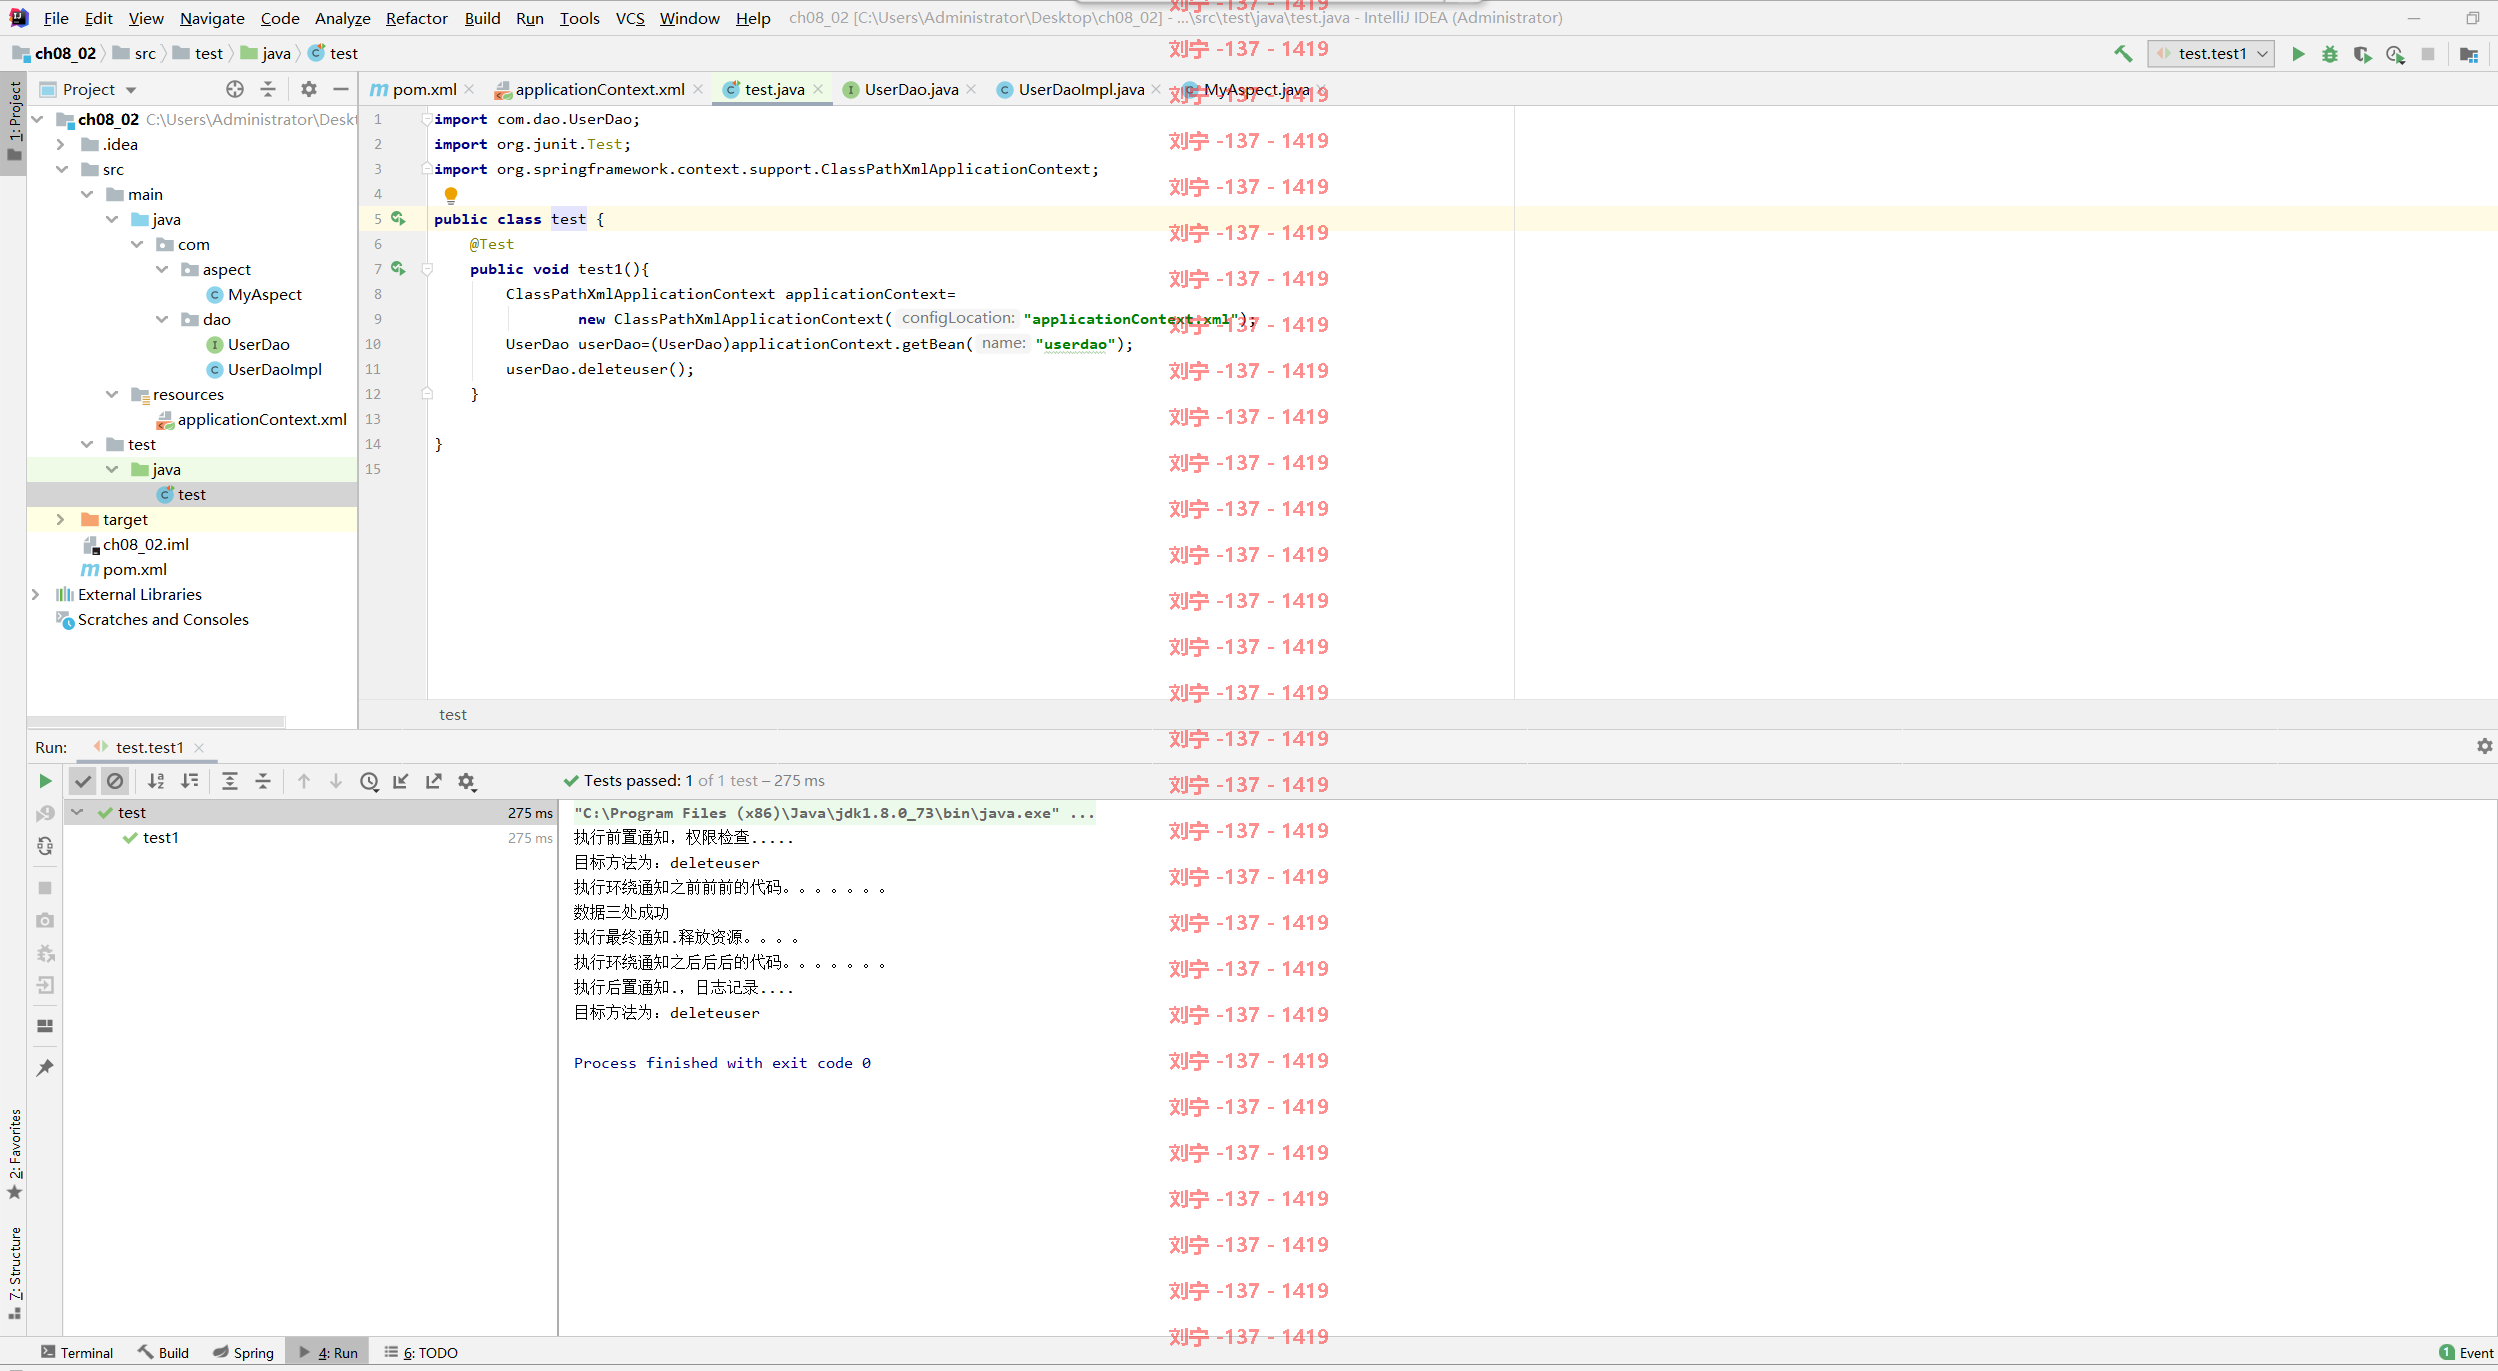
Task: Collapse the ch08_02 root node
Action: (x=37, y=119)
